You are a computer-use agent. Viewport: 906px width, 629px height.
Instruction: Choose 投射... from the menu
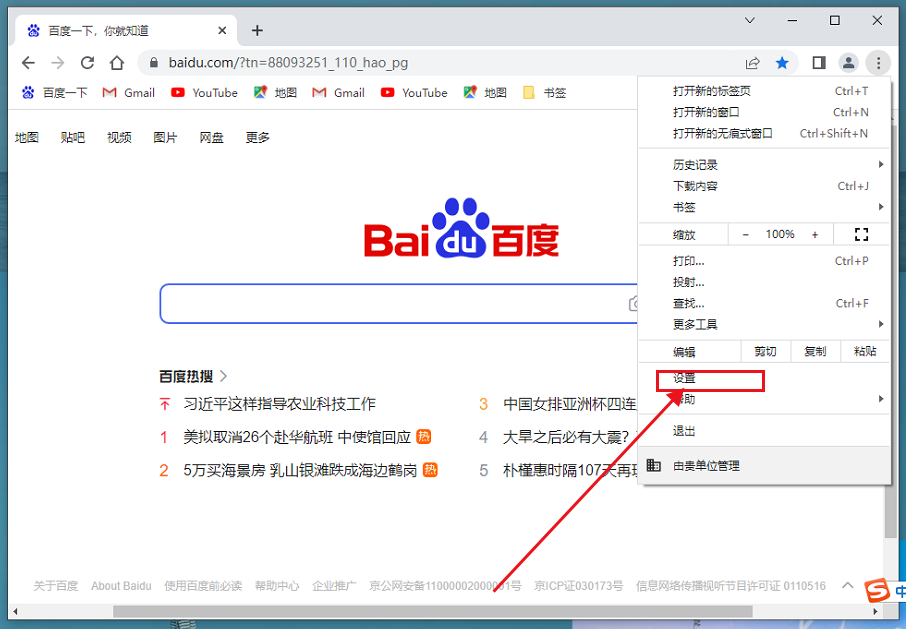coord(764,282)
